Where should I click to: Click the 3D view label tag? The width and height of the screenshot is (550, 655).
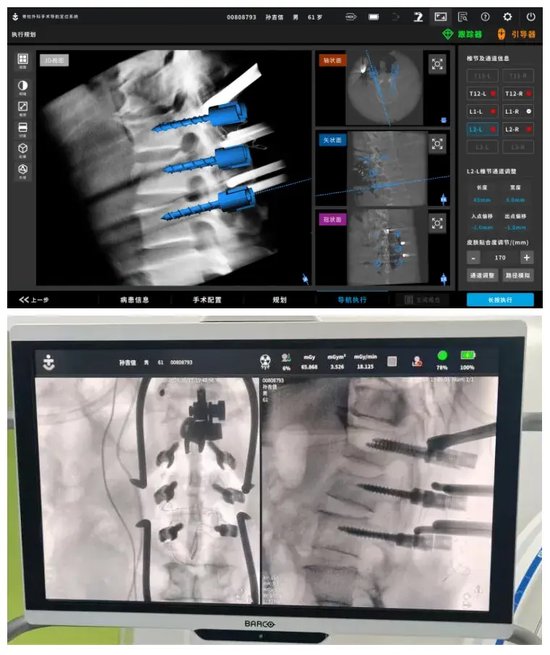[x=54, y=60]
